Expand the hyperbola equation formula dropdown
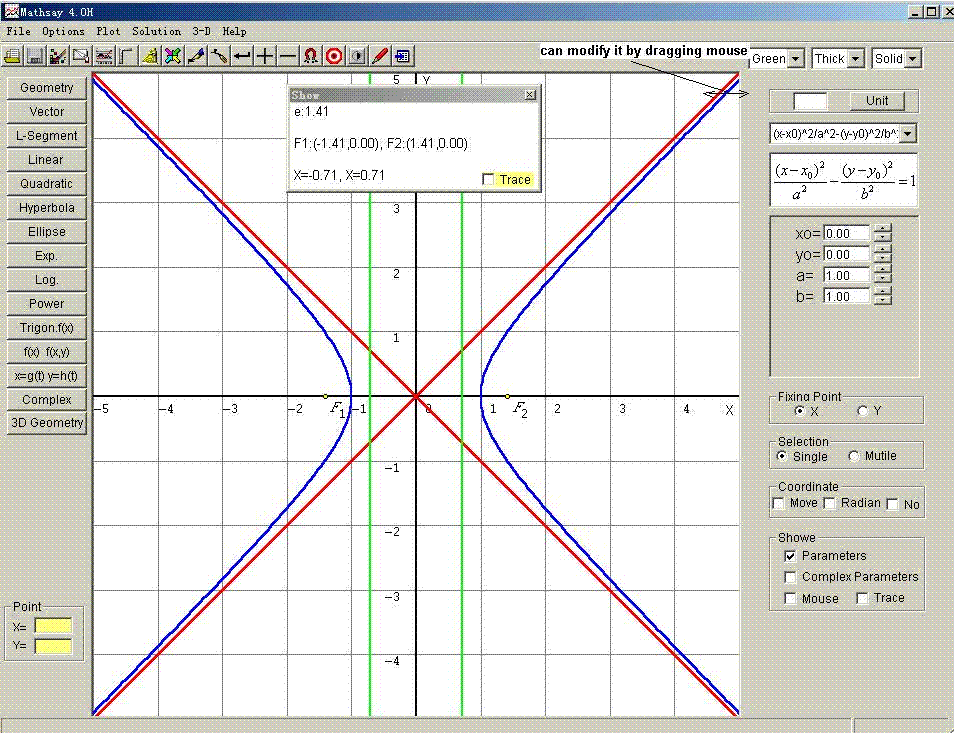This screenshot has width=954, height=733. point(907,133)
